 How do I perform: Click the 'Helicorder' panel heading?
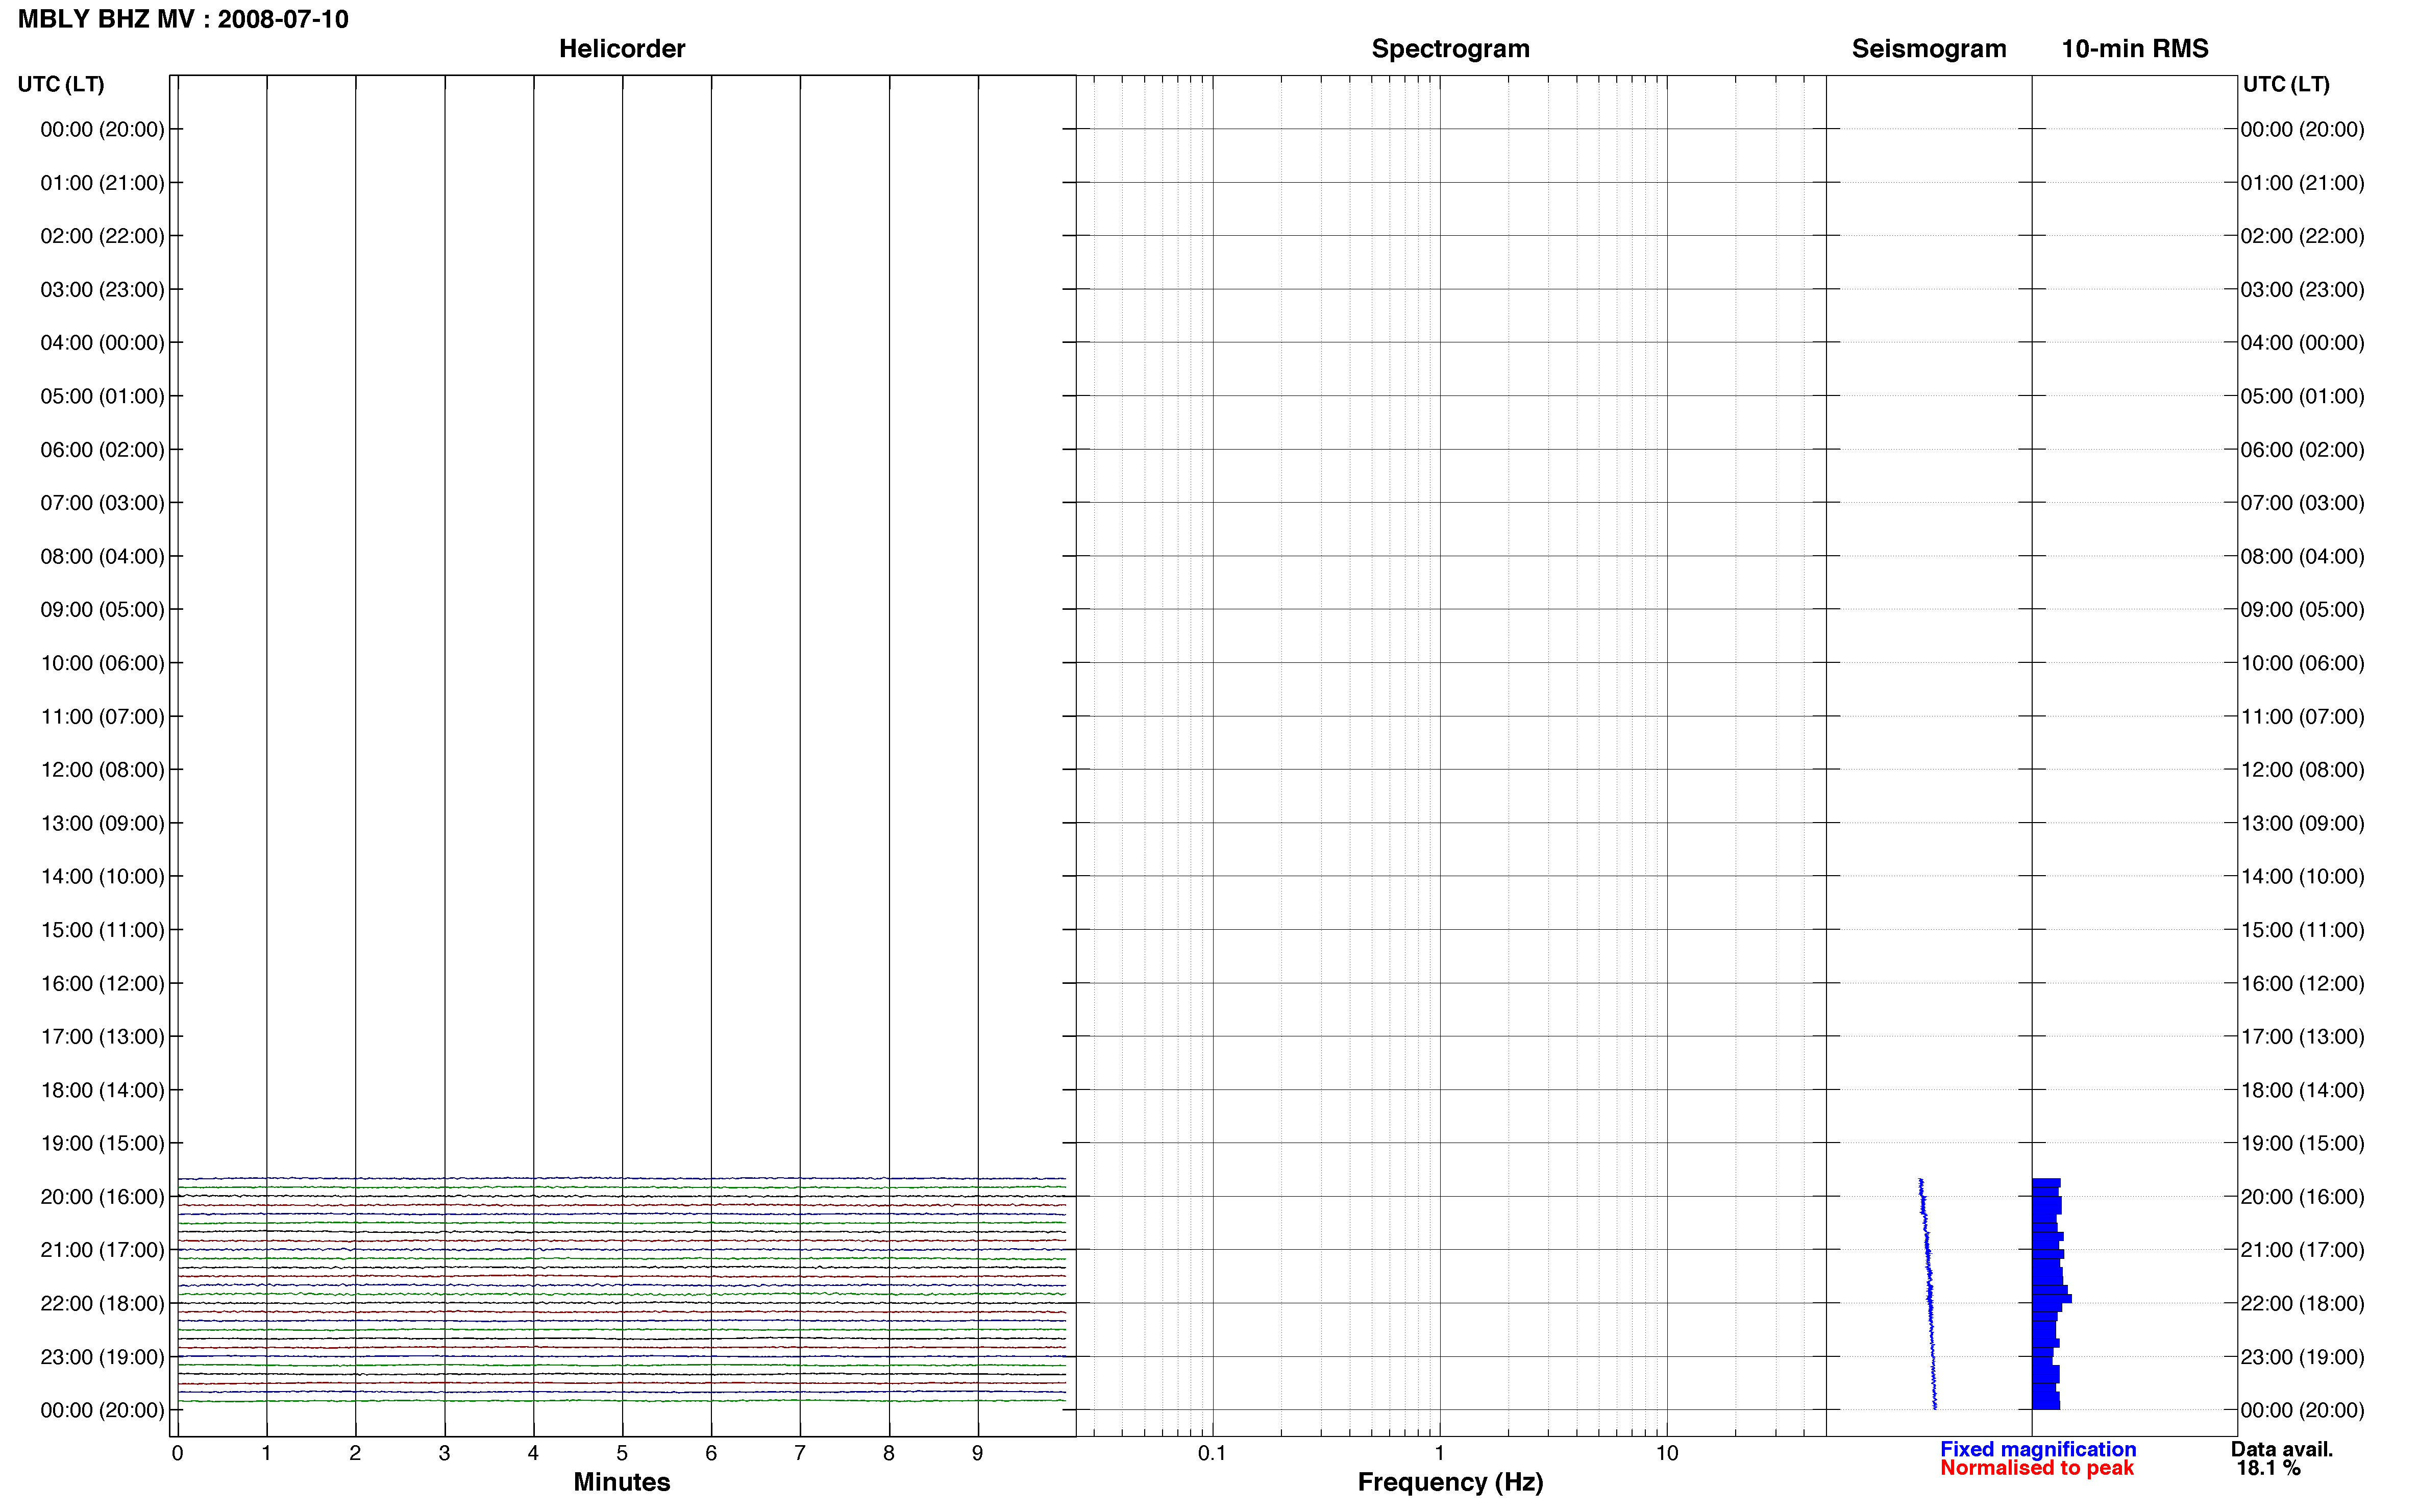coord(622,49)
